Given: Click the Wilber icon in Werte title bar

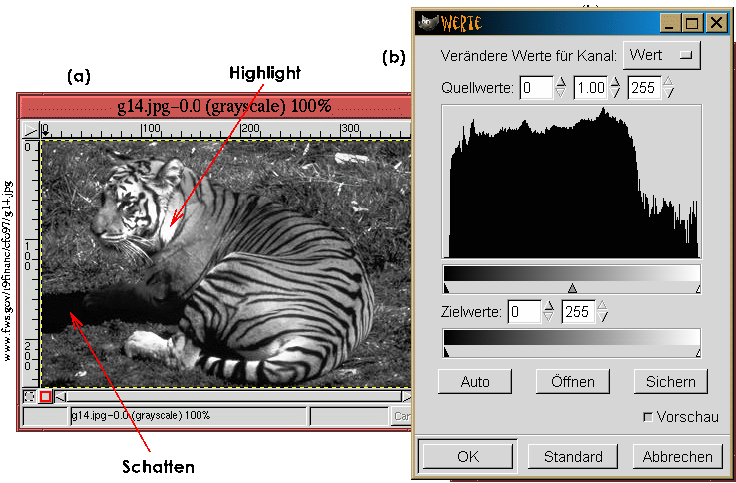Looking at the screenshot, I should point(428,22).
